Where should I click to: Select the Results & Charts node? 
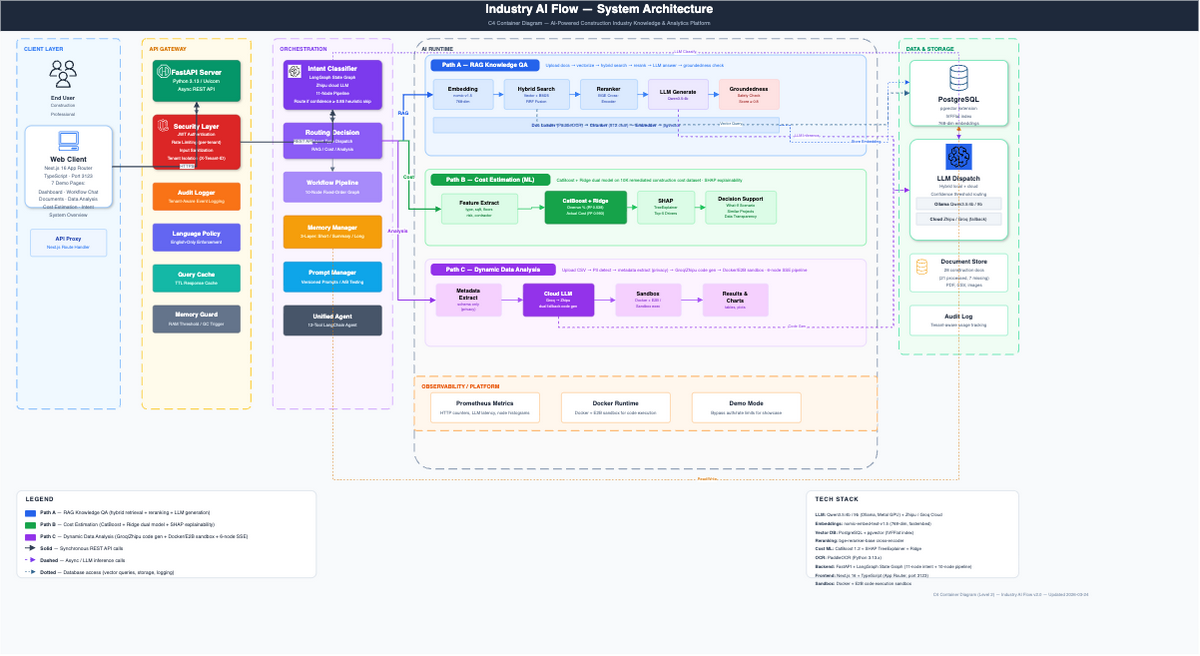tap(735, 300)
